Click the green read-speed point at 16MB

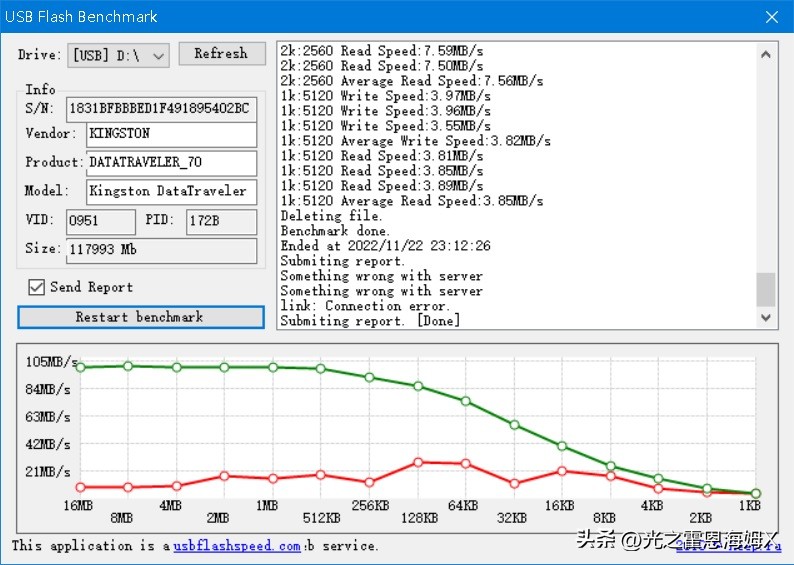[x=81, y=368]
